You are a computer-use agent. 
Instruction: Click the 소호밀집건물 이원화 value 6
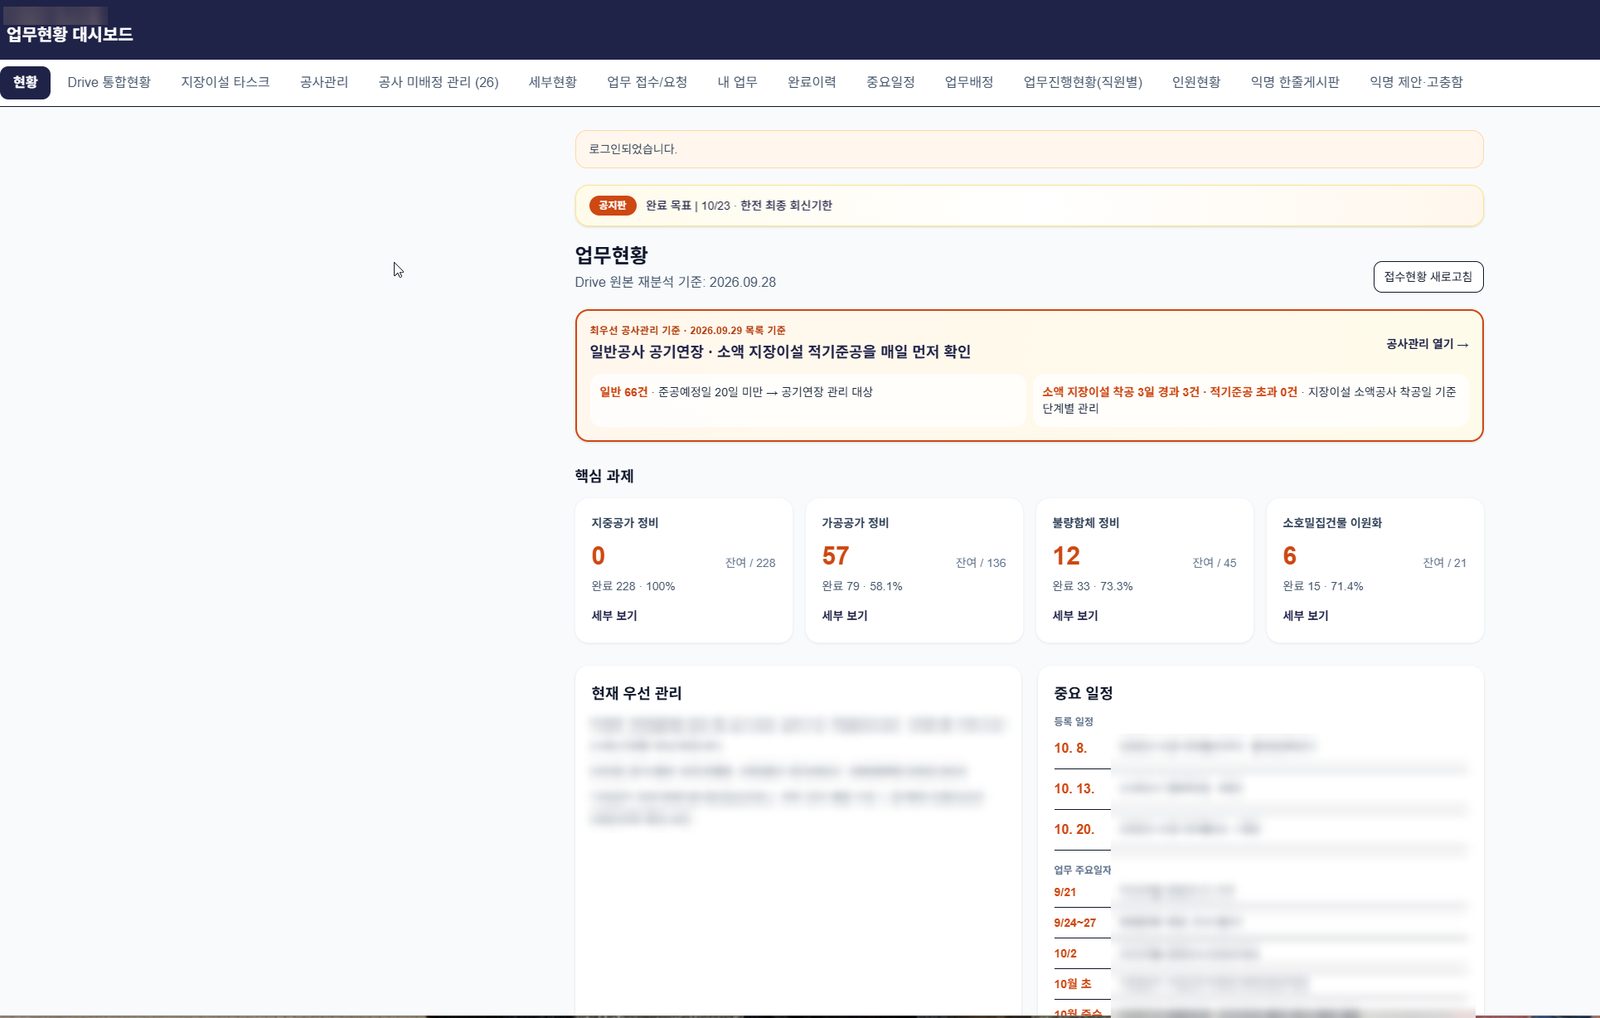[x=1290, y=556]
